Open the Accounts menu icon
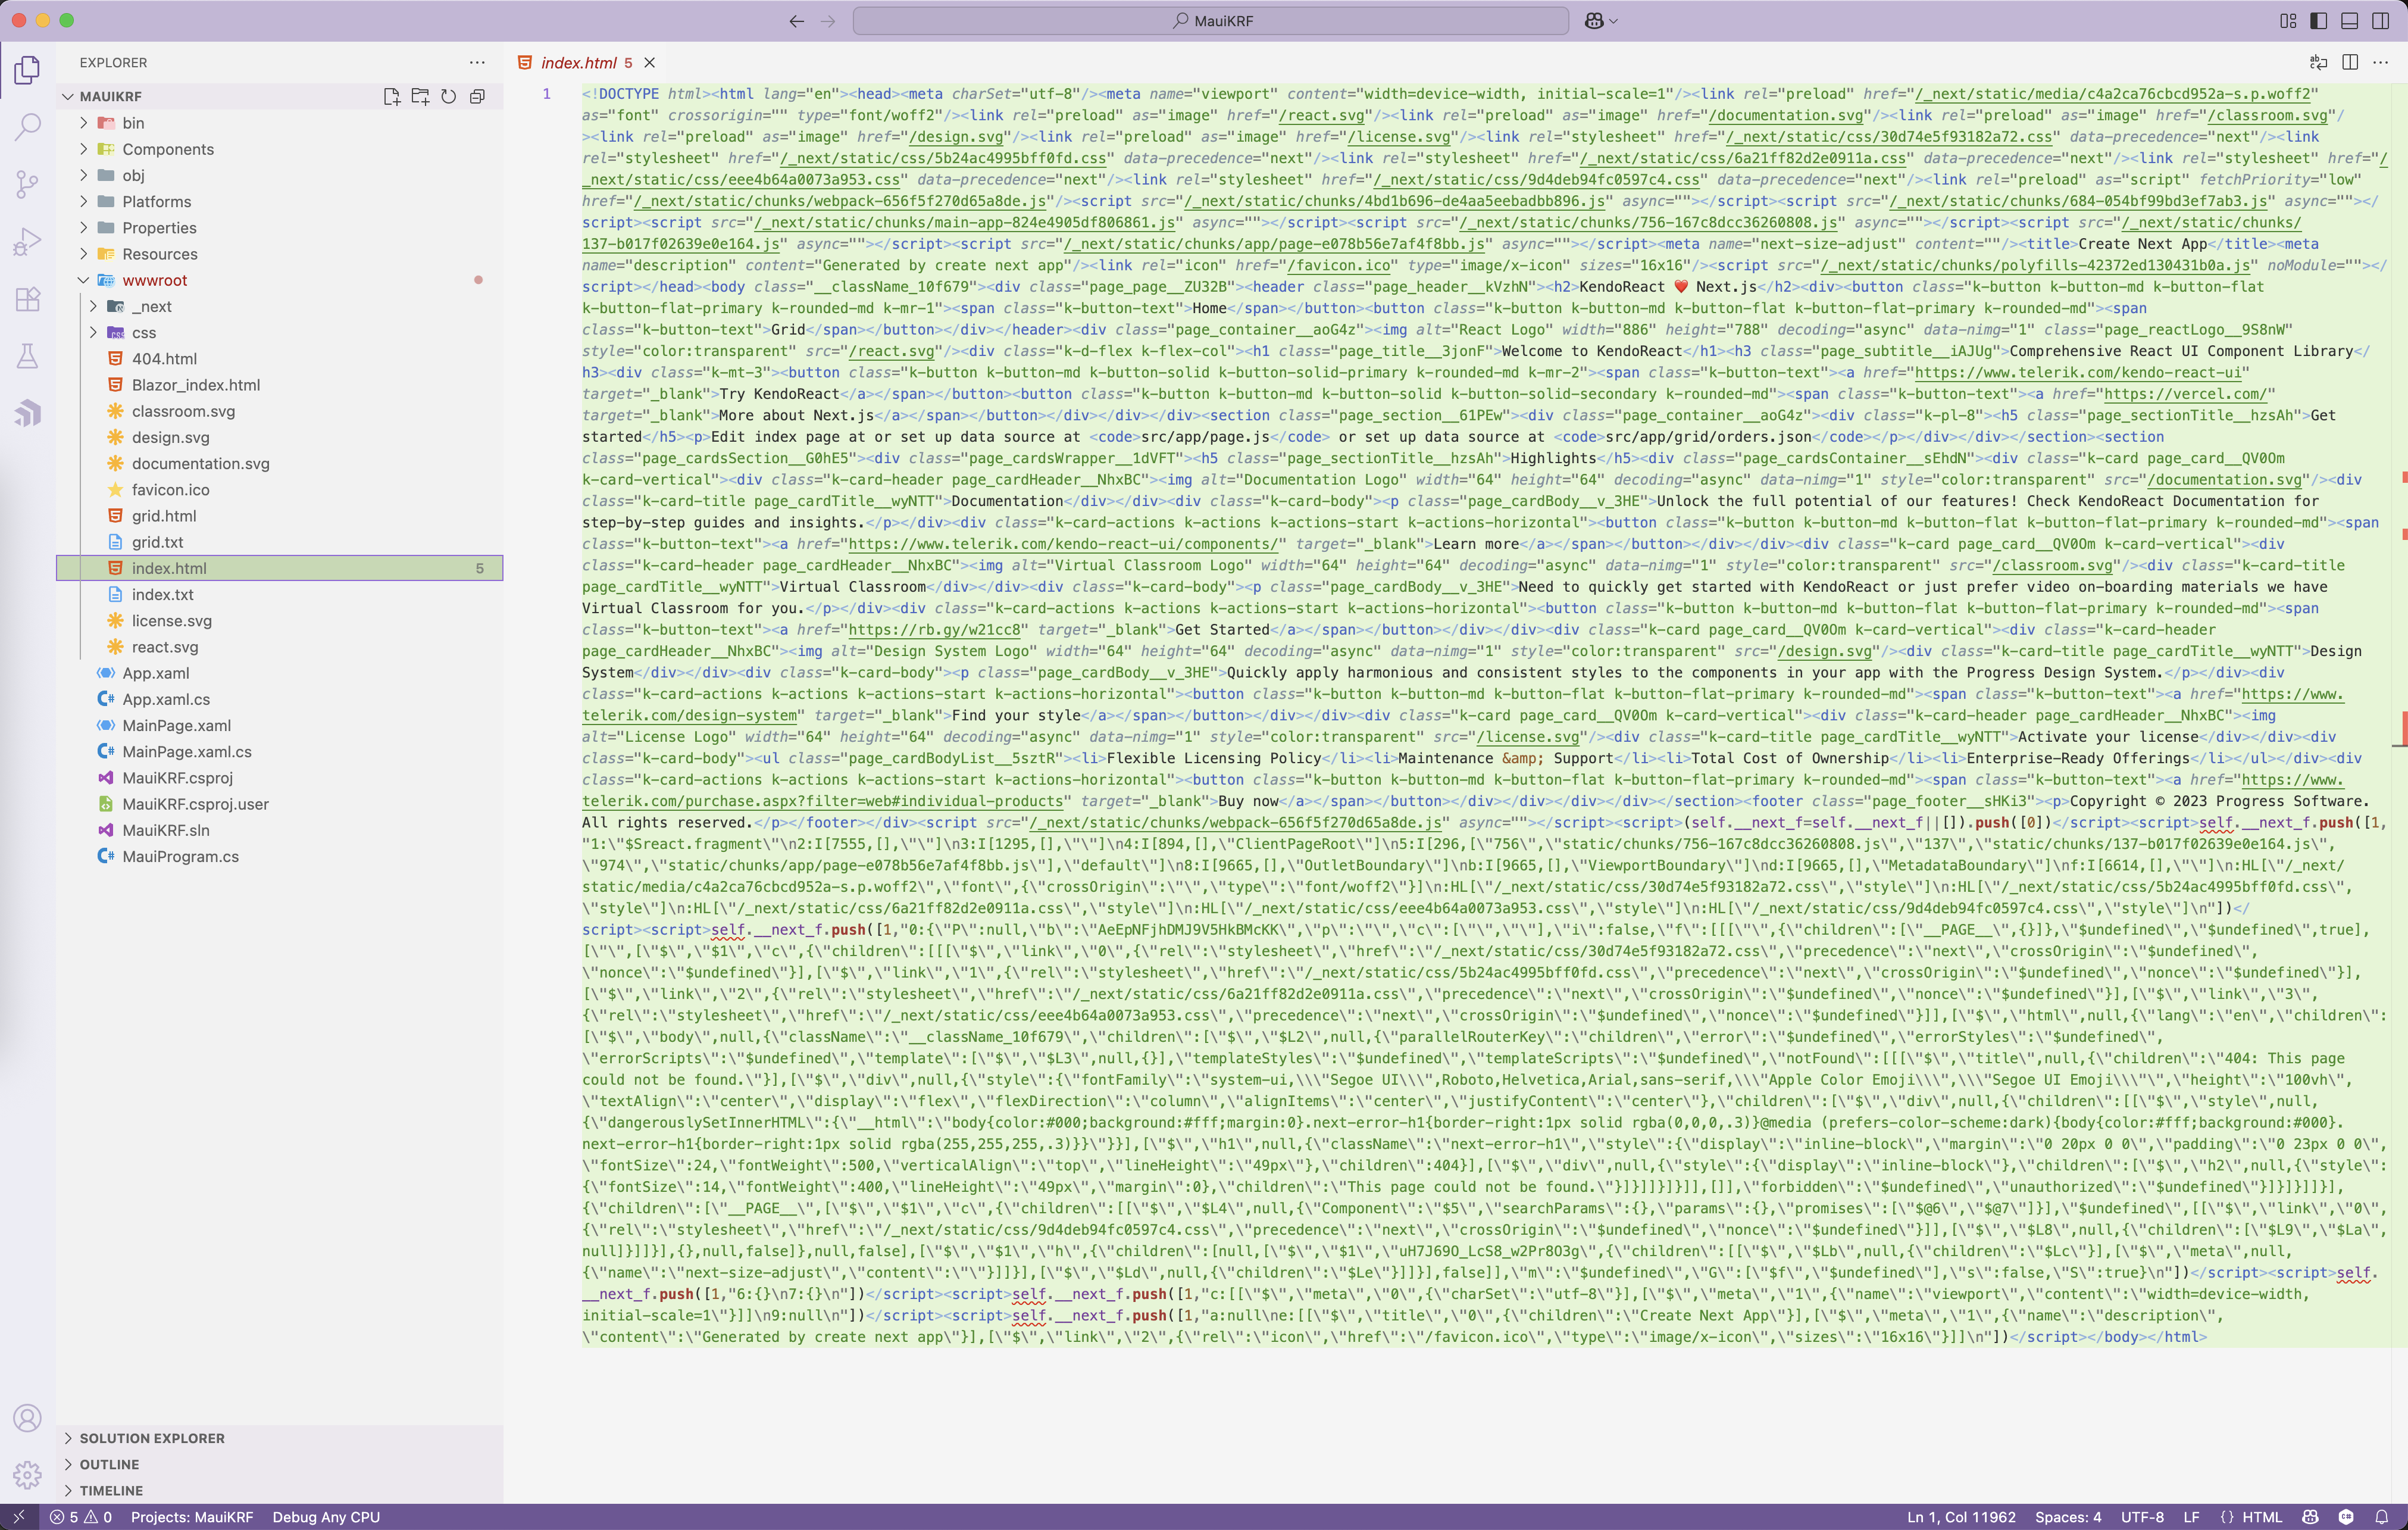This screenshot has width=2408, height=1530. click(x=28, y=1418)
